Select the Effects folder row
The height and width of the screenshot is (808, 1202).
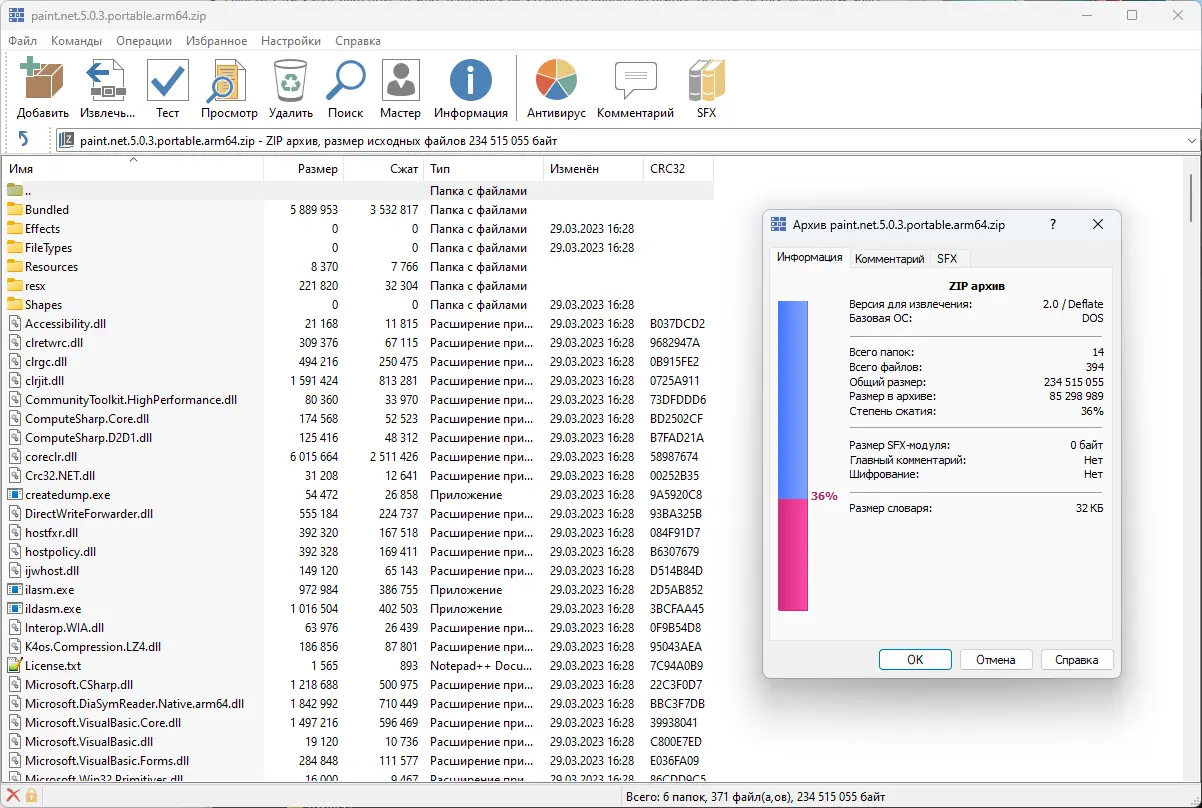pos(359,228)
